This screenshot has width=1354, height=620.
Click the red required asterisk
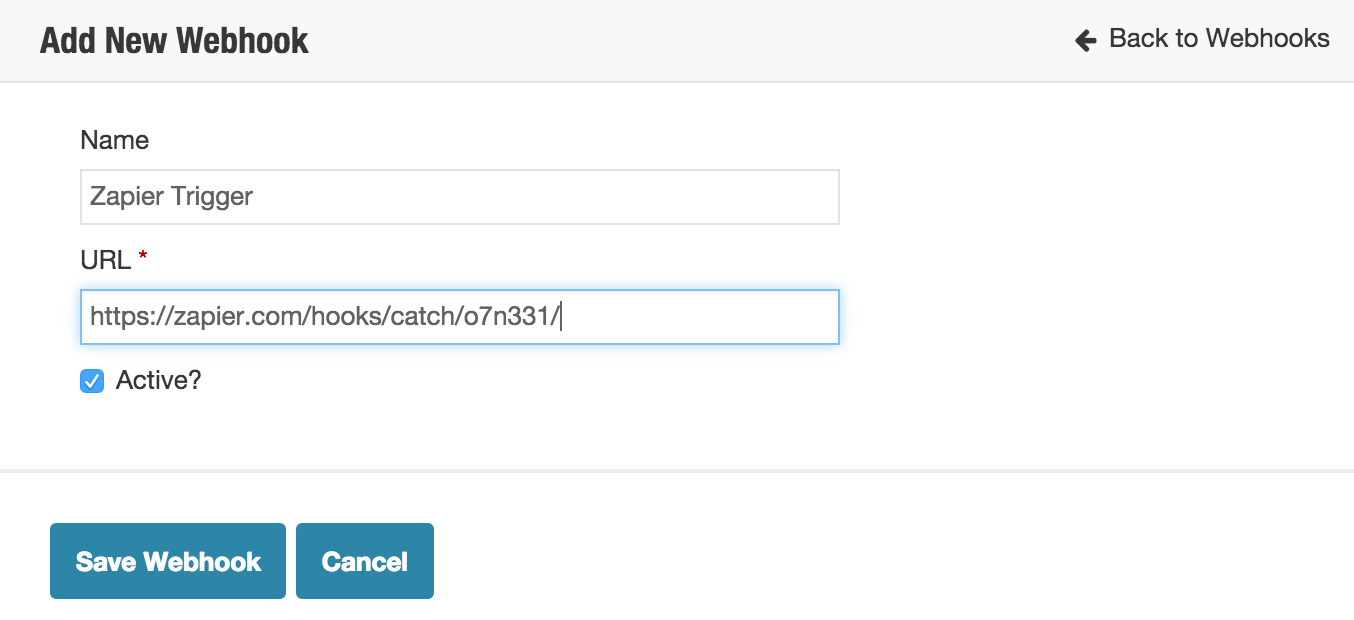(x=142, y=258)
